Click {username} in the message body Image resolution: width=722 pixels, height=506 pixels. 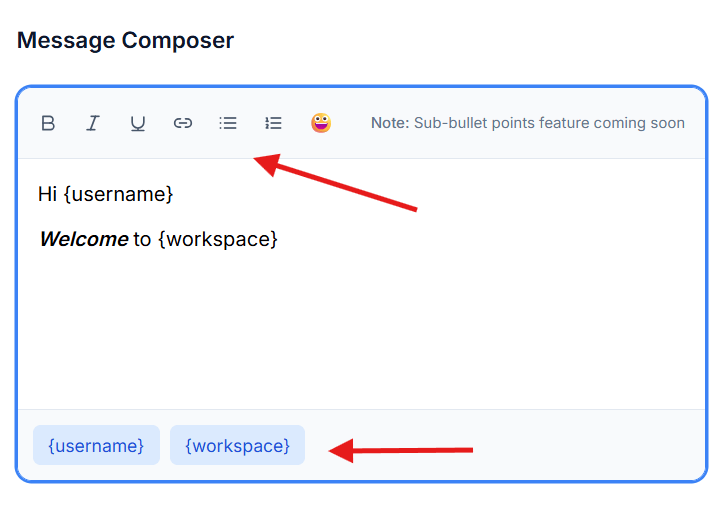[118, 194]
